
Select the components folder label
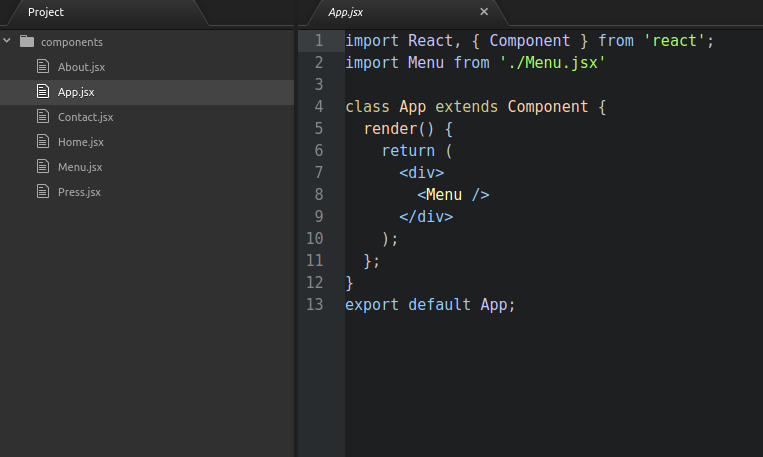[72, 42]
